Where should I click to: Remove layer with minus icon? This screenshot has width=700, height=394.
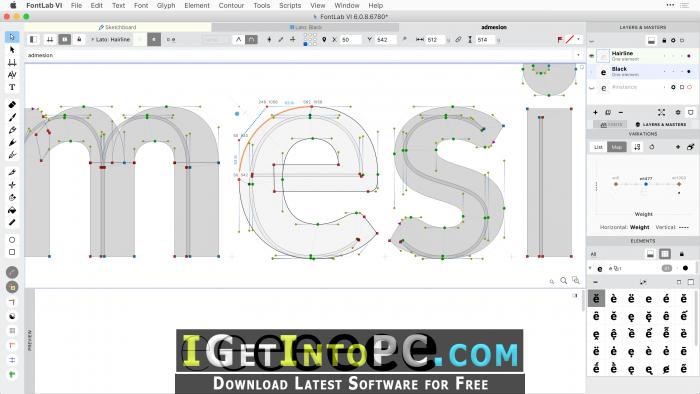[621, 112]
